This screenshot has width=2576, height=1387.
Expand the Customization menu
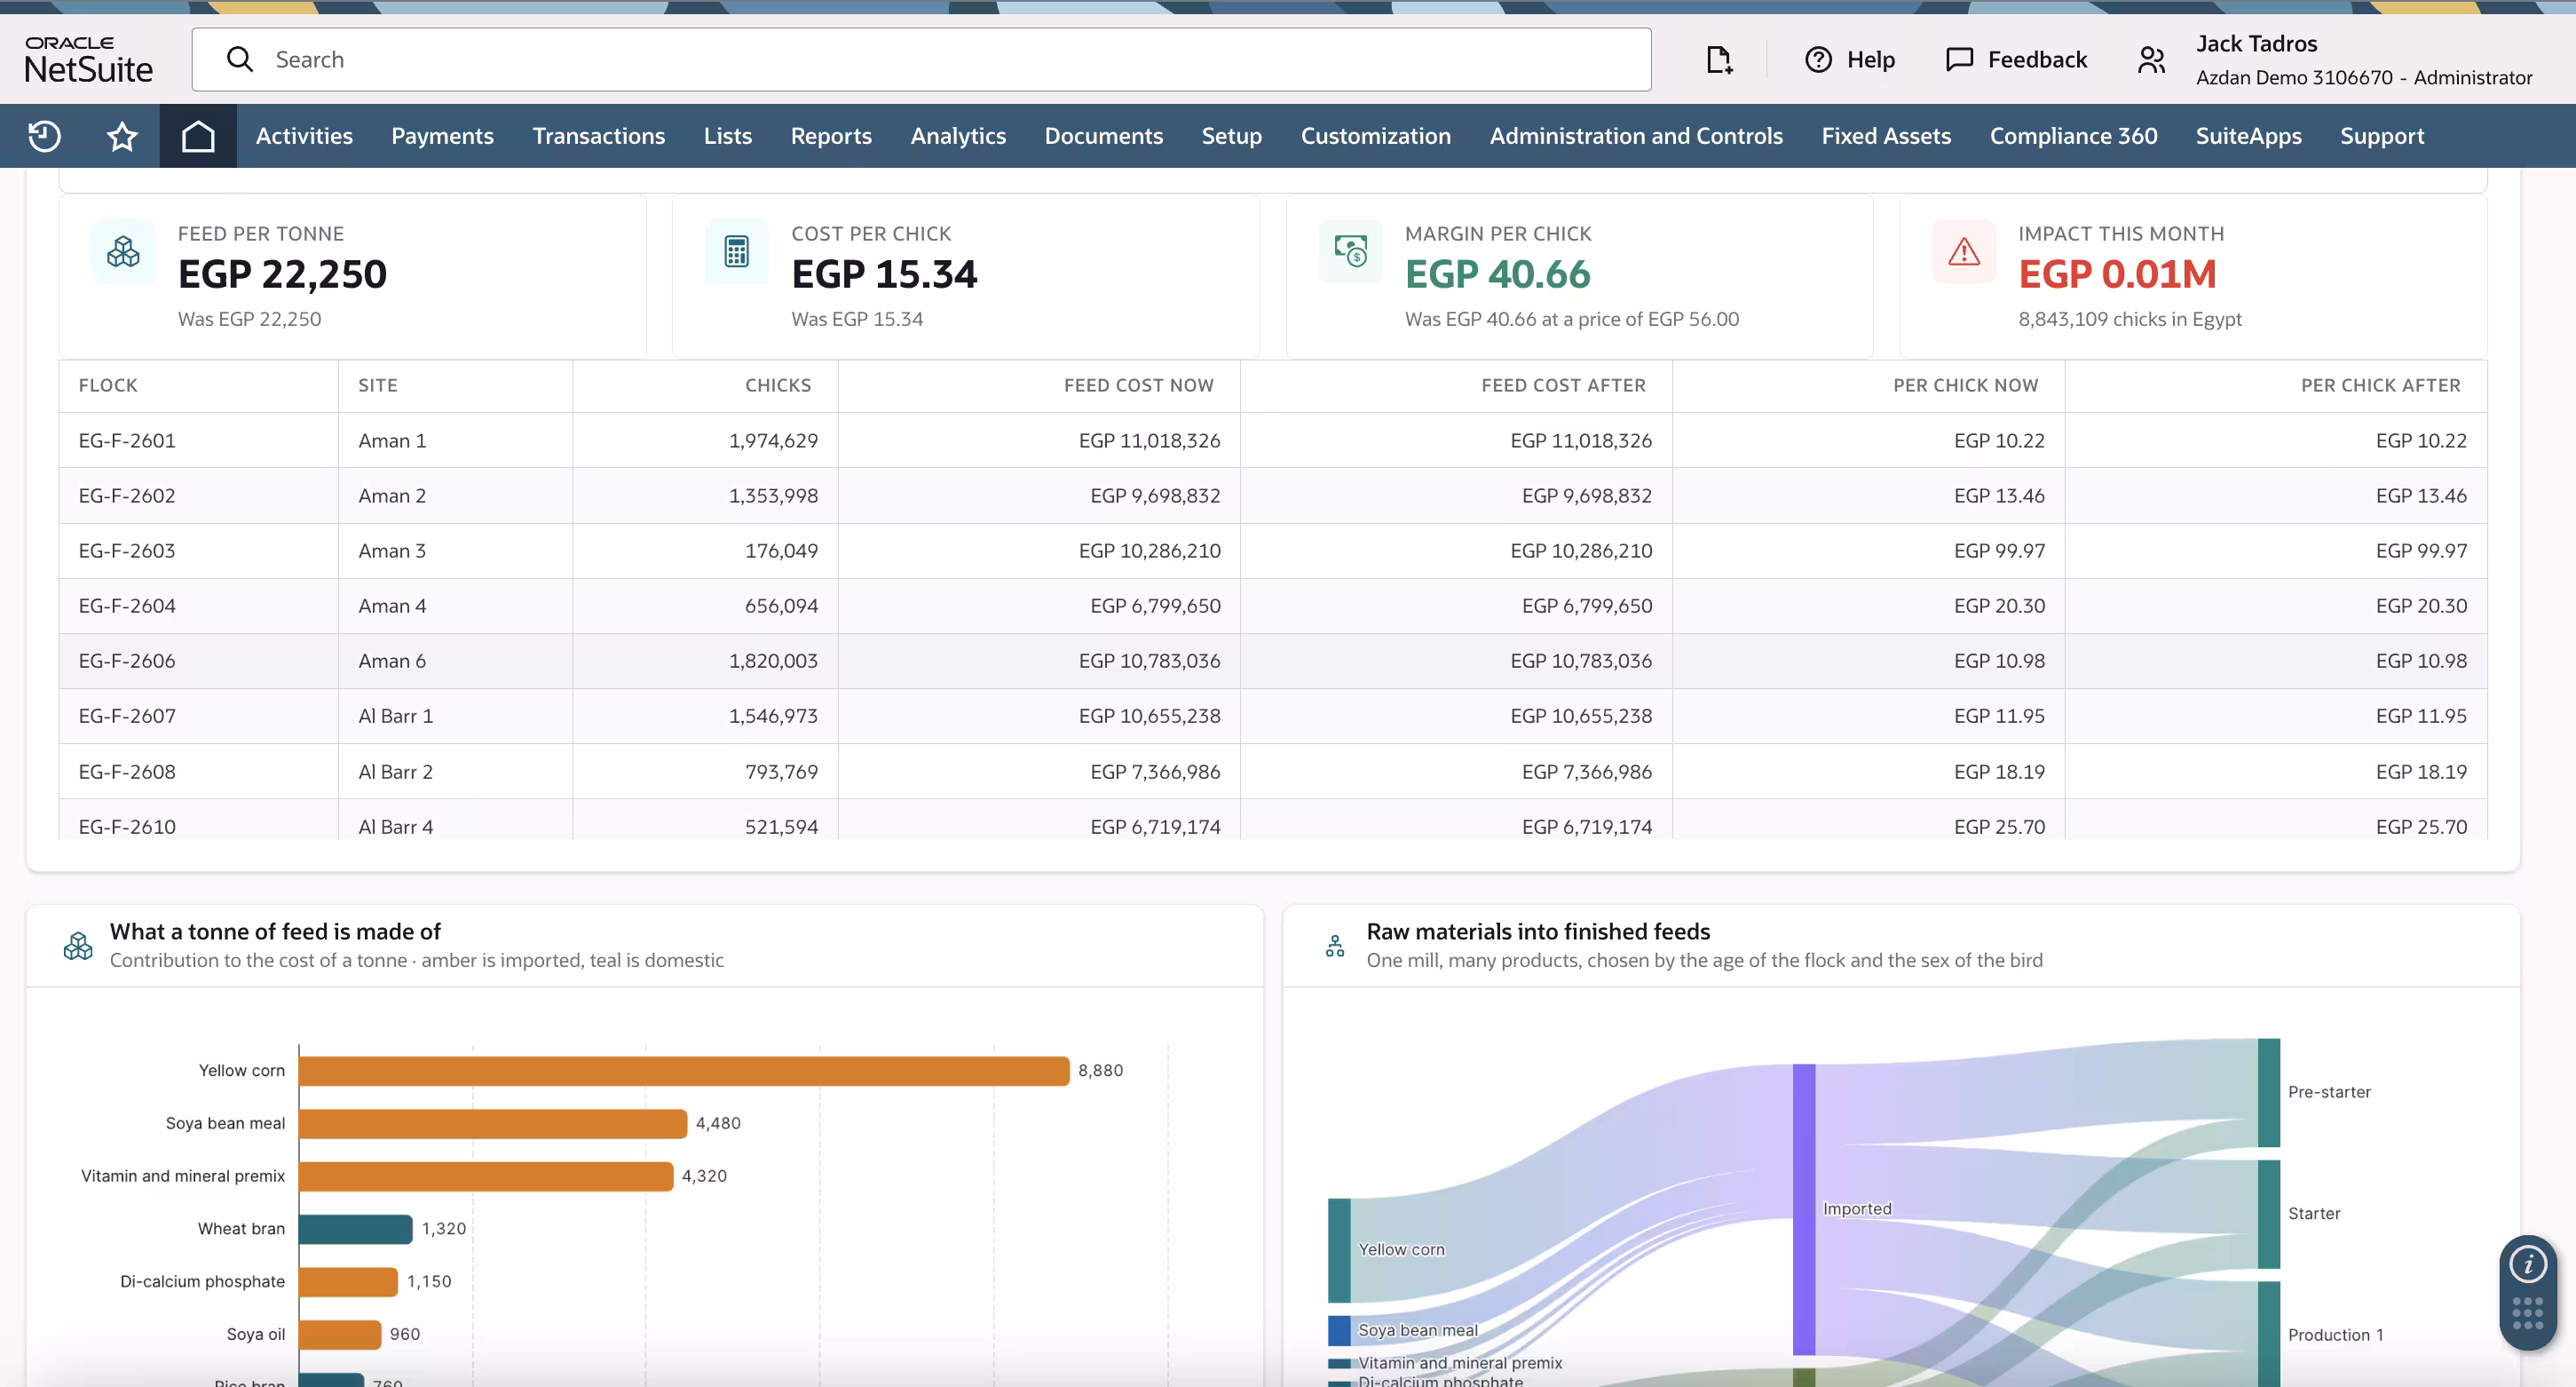[1375, 136]
